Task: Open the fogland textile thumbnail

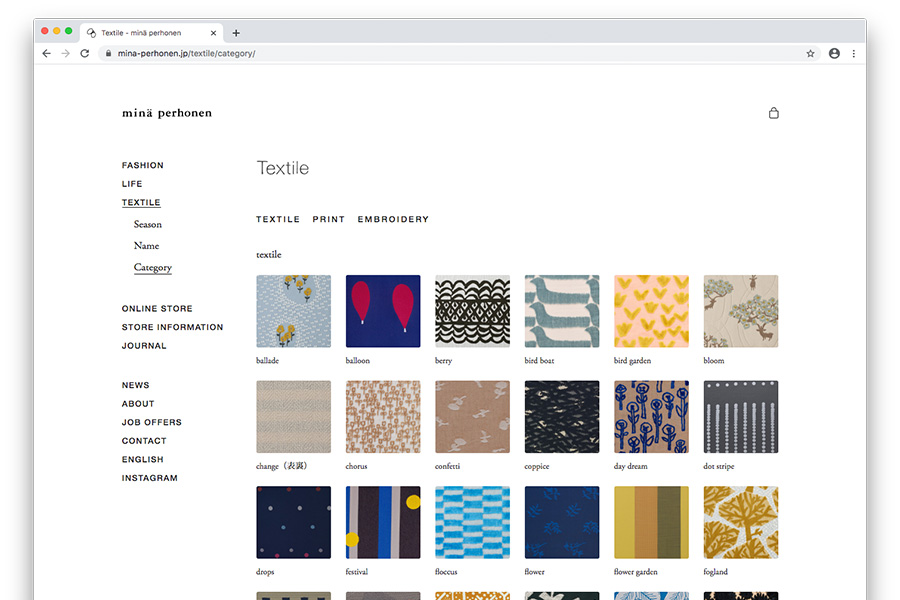Action: pyautogui.click(x=741, y=522)
